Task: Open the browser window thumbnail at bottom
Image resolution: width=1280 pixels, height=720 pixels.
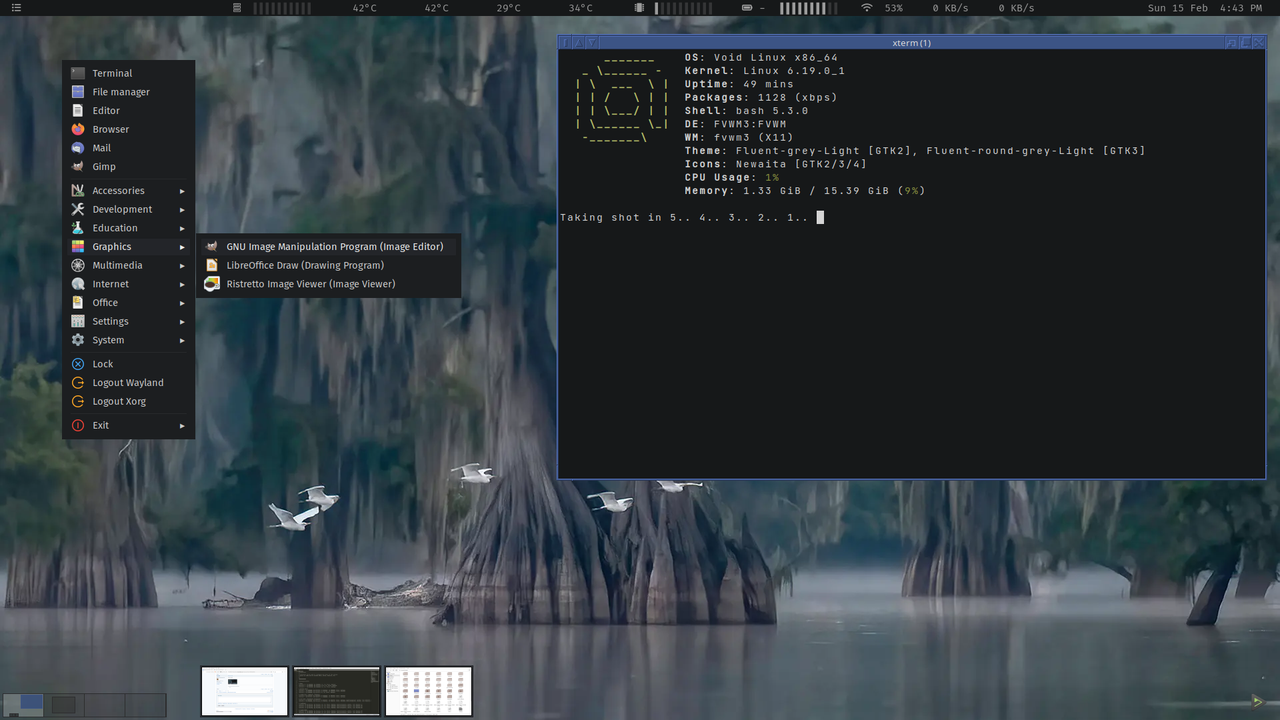Action: coord(244,691)
